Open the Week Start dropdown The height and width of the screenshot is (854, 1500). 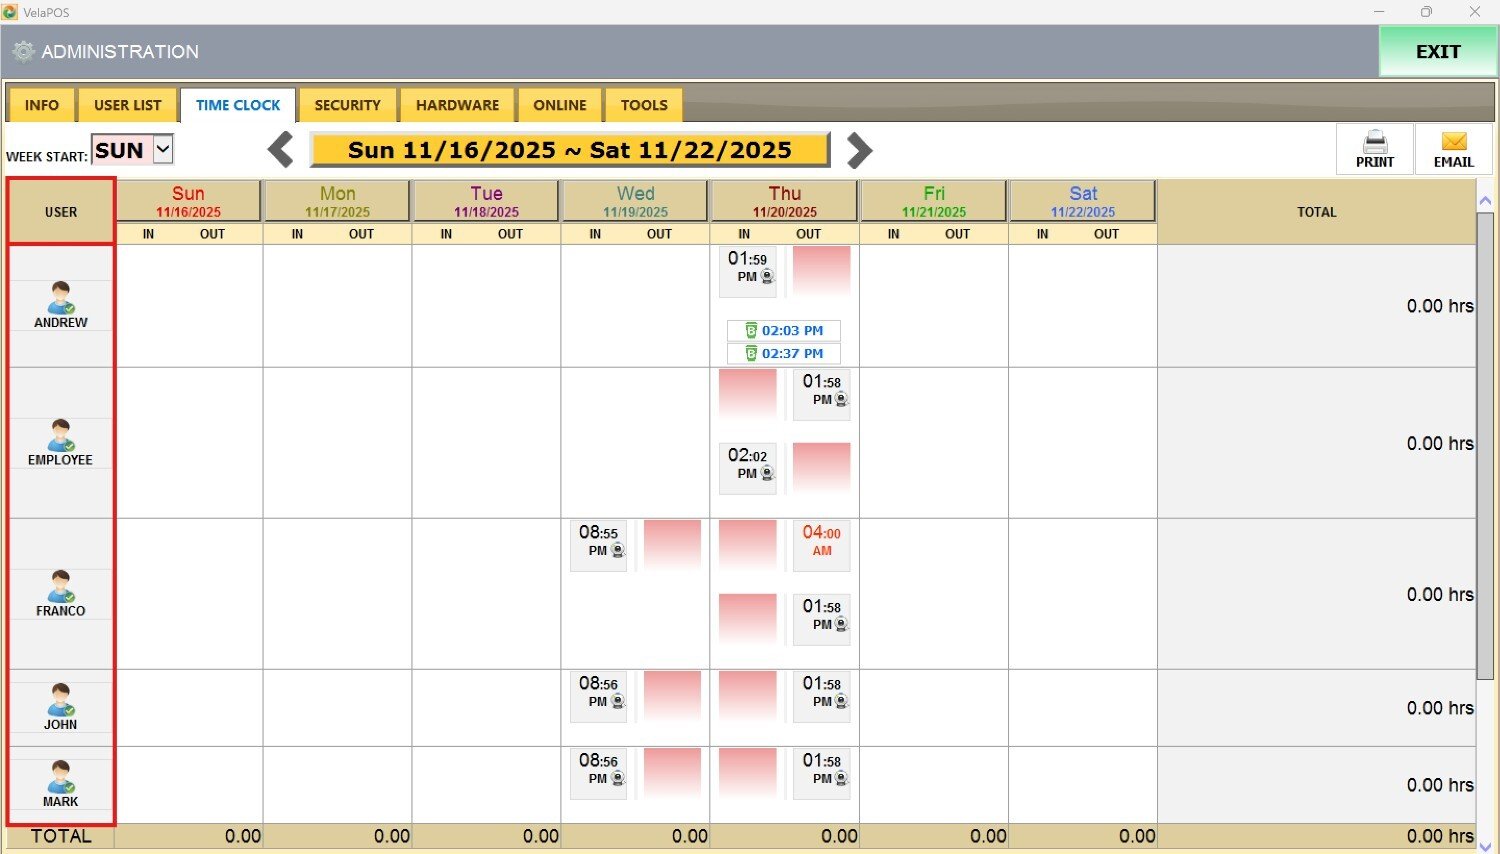163,150
